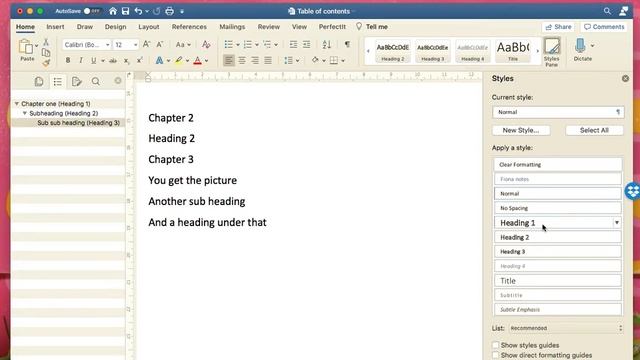Click the Share button

(x=558, y=27)
